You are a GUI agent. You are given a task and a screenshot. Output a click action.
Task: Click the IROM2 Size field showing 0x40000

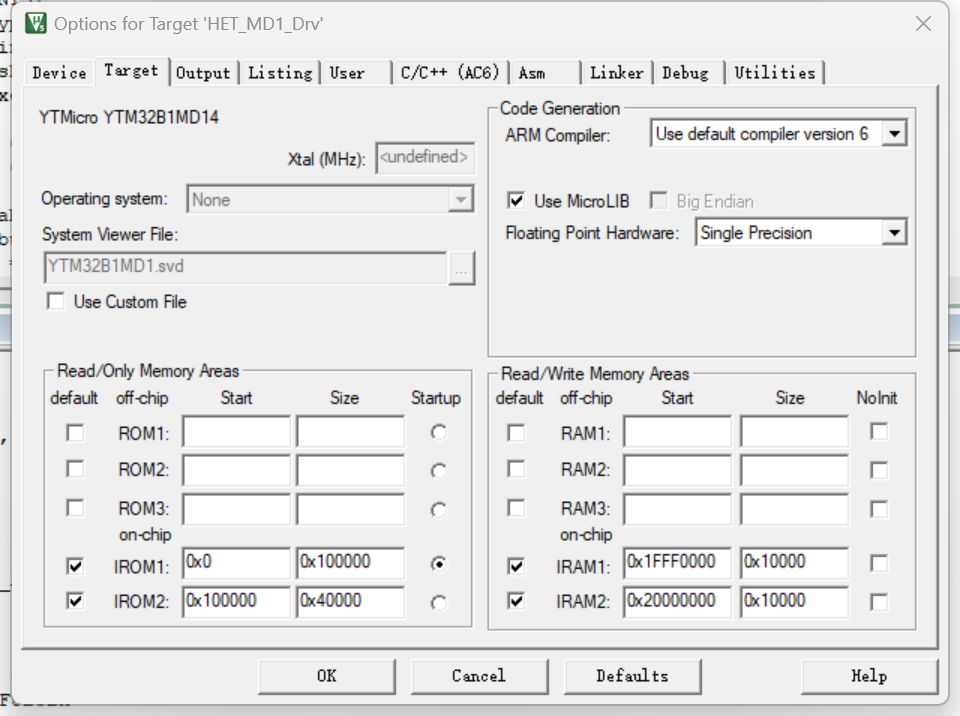pyautogui.click(x=350, y=601)
